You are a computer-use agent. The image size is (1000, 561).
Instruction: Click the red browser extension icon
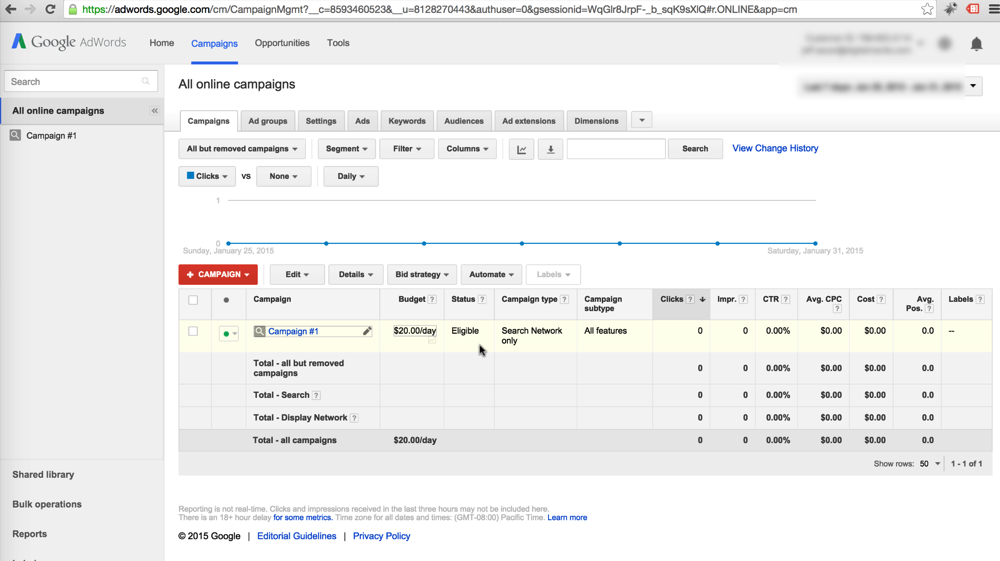[x=973, y=9]
